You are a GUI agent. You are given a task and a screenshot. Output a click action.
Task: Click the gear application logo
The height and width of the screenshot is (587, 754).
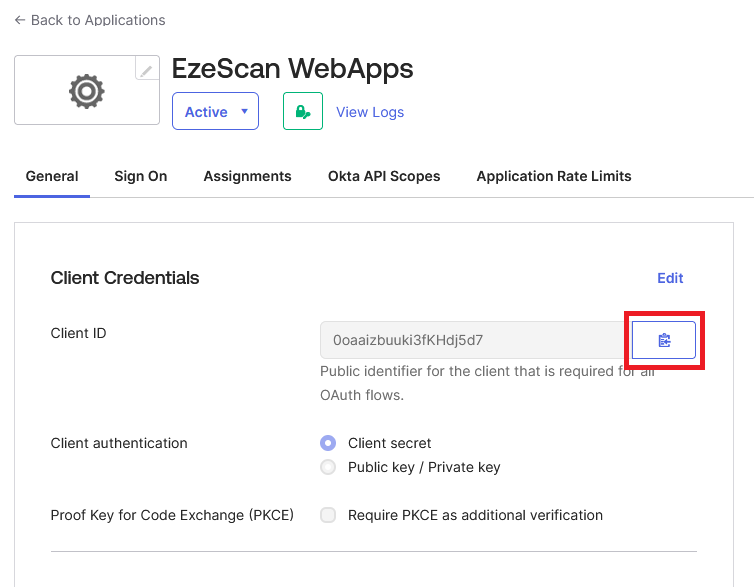point(86,91)
